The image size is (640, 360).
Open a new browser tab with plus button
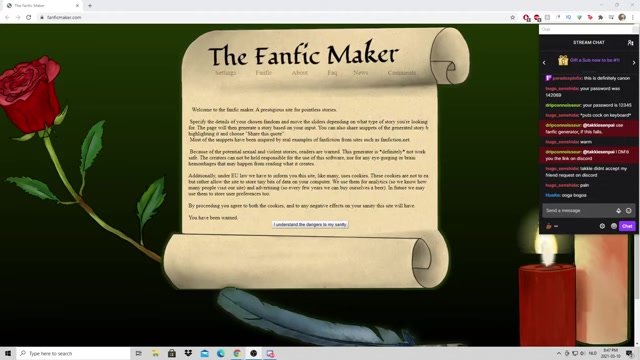pyautogui.click(x=90, y=5)
